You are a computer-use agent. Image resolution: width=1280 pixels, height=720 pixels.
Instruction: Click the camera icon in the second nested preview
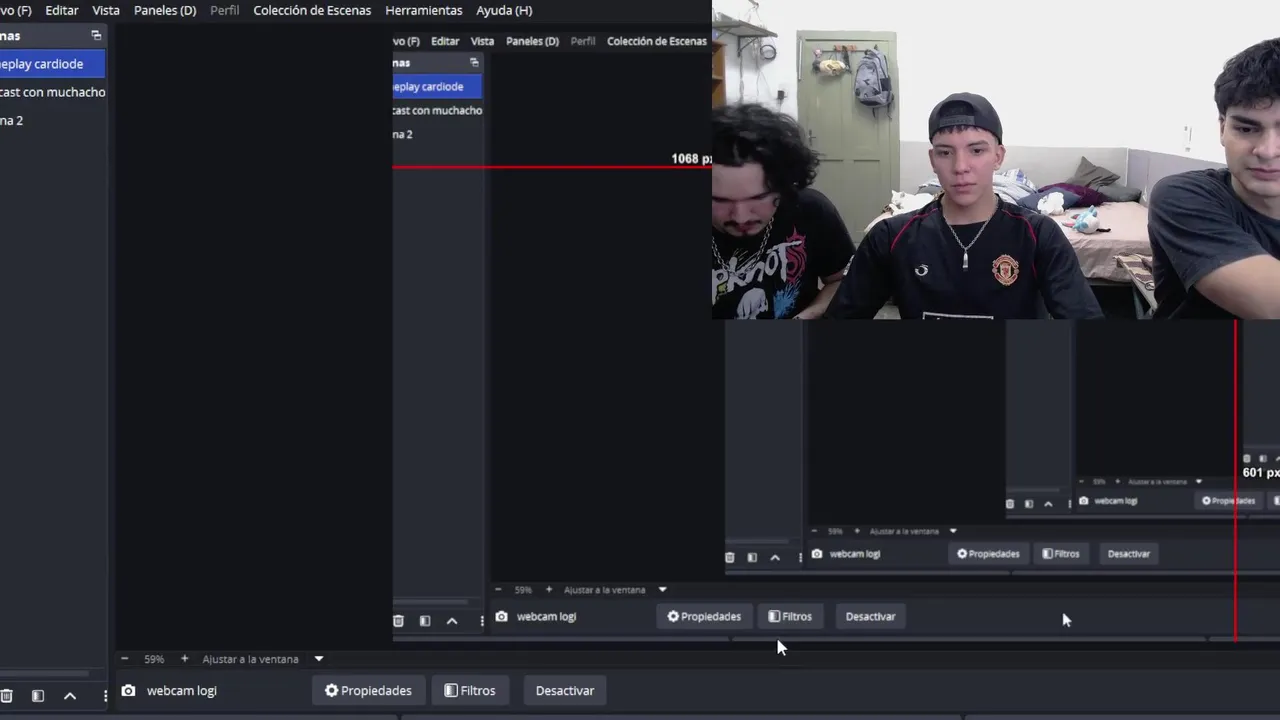point(817,554)
